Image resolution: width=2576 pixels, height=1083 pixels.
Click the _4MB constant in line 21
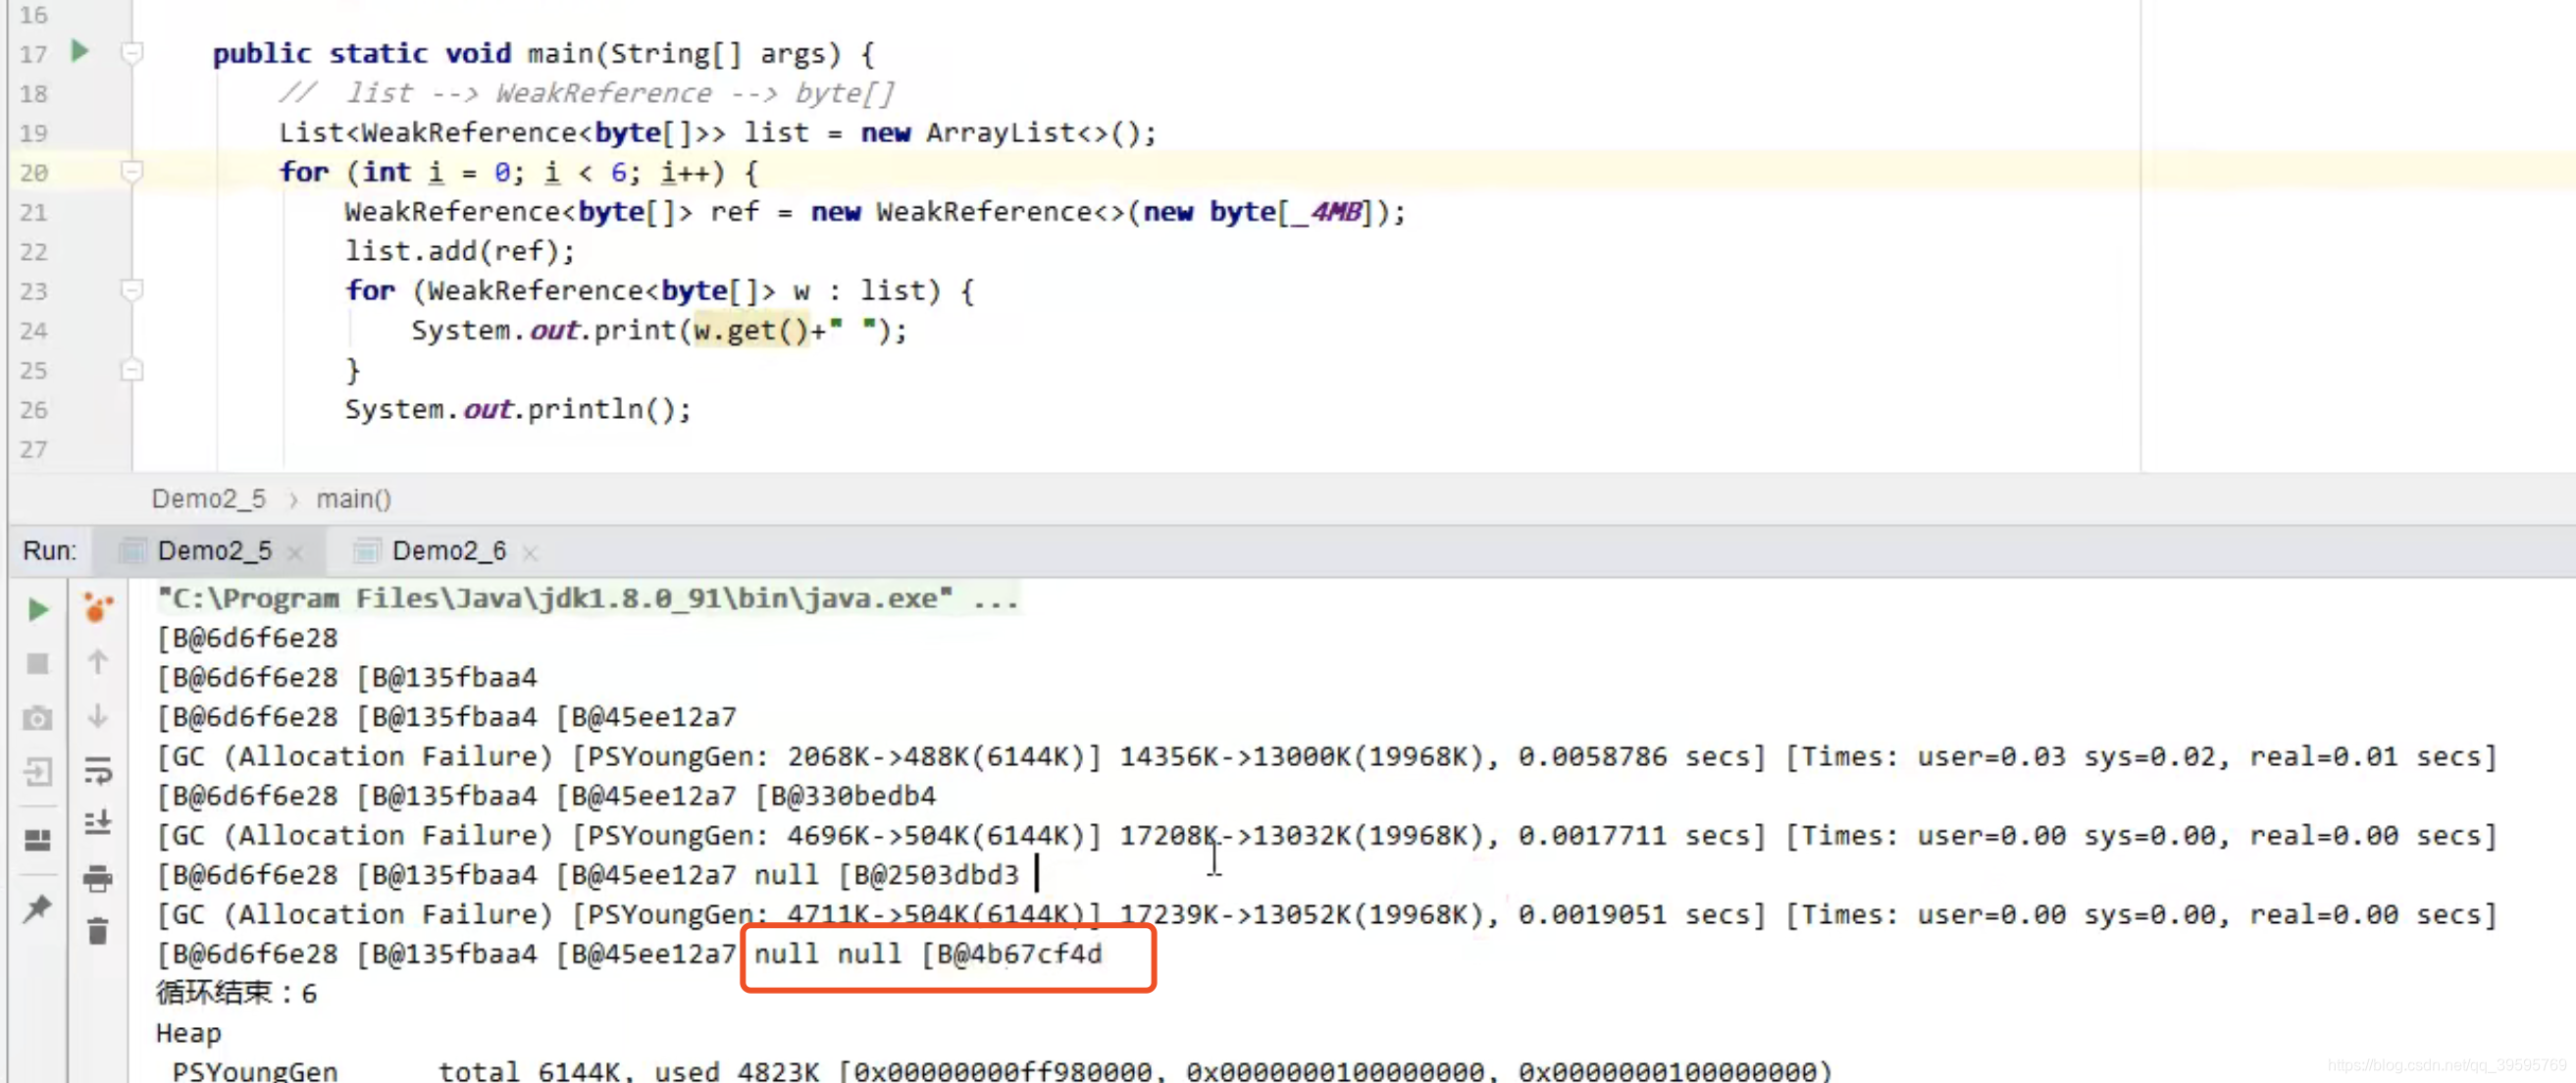pyautogui.click(x=1326, y=212)
